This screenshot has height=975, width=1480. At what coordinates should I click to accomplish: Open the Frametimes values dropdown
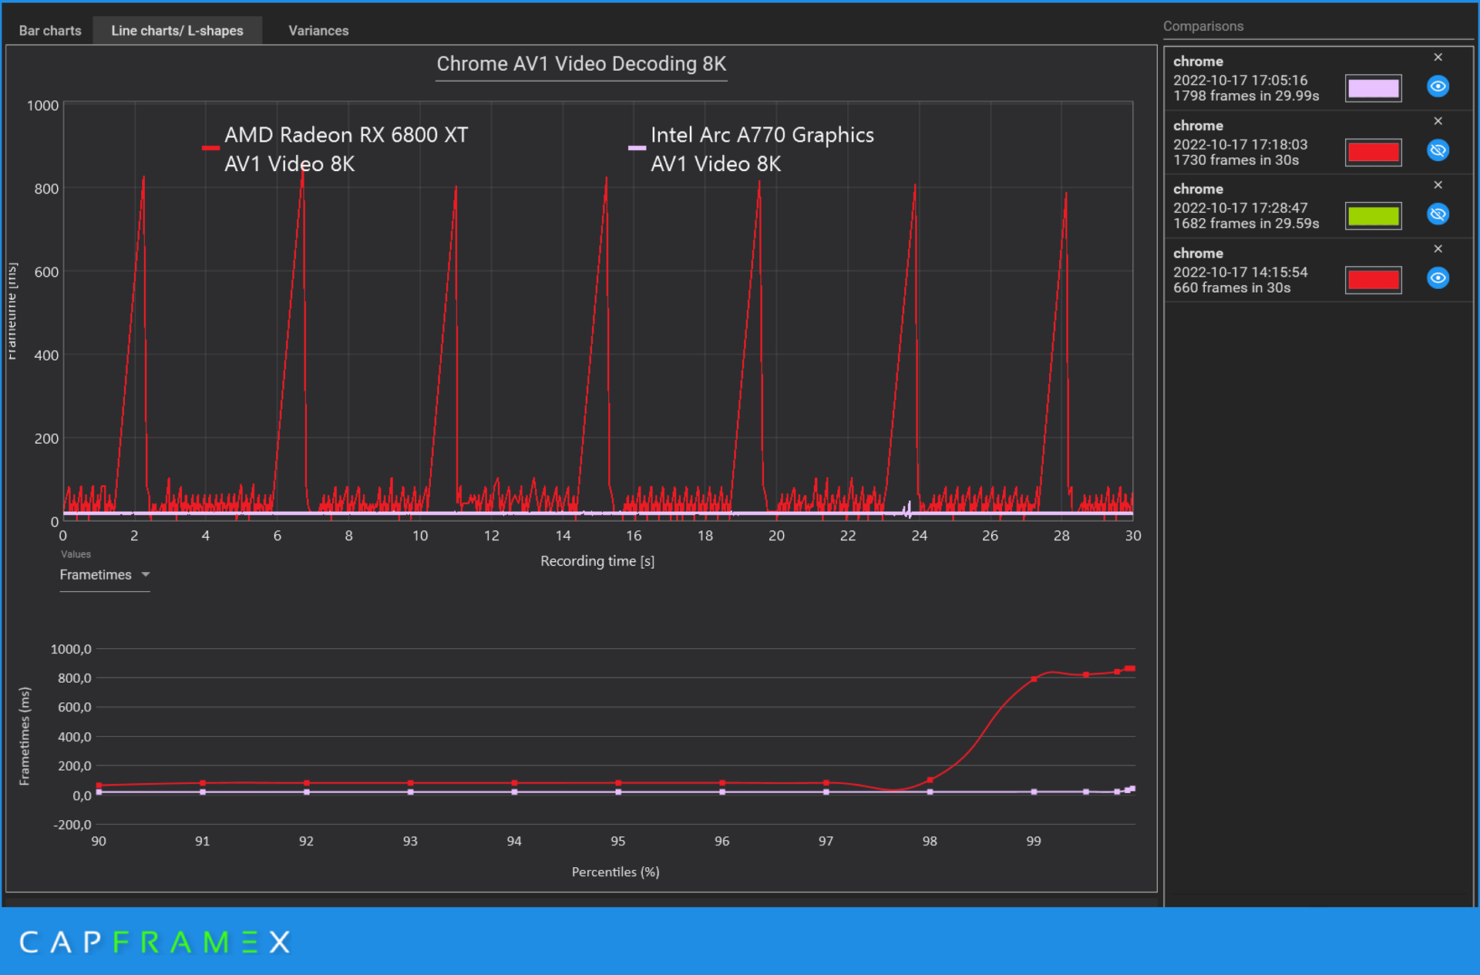click(x=104, y=575)
